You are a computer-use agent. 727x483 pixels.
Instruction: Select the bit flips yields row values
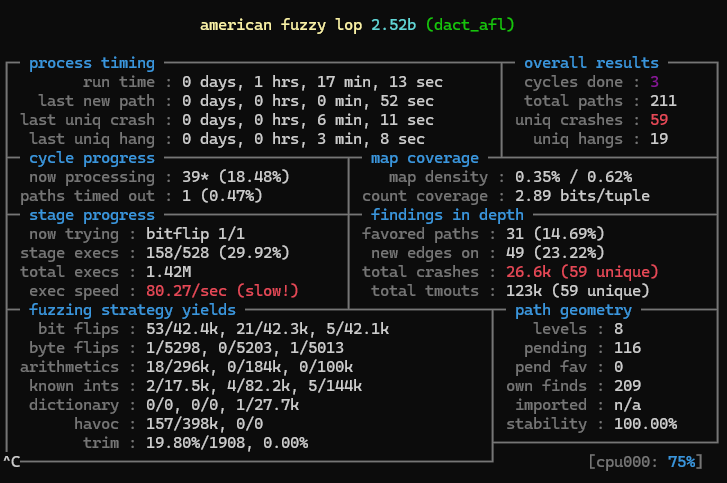click(267, 329)
